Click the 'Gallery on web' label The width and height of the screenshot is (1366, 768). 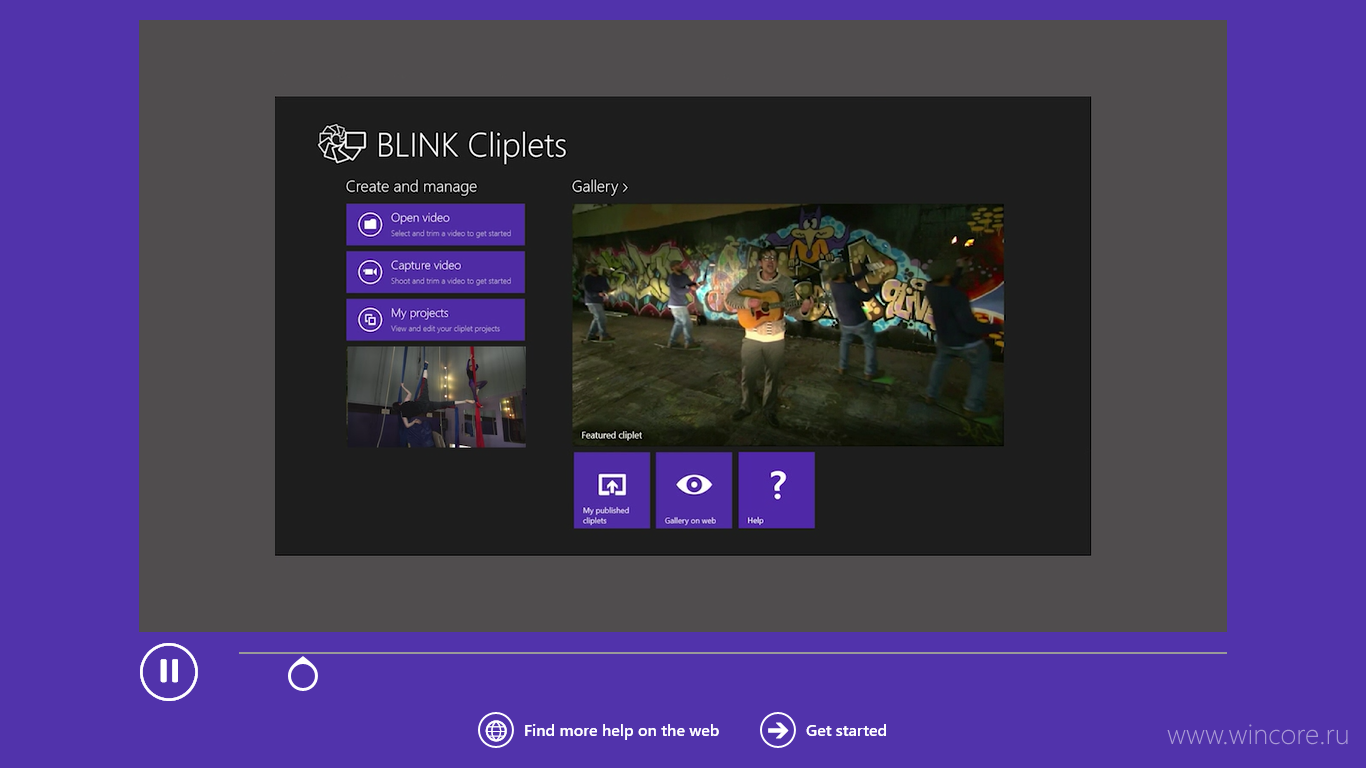(690, 521)
